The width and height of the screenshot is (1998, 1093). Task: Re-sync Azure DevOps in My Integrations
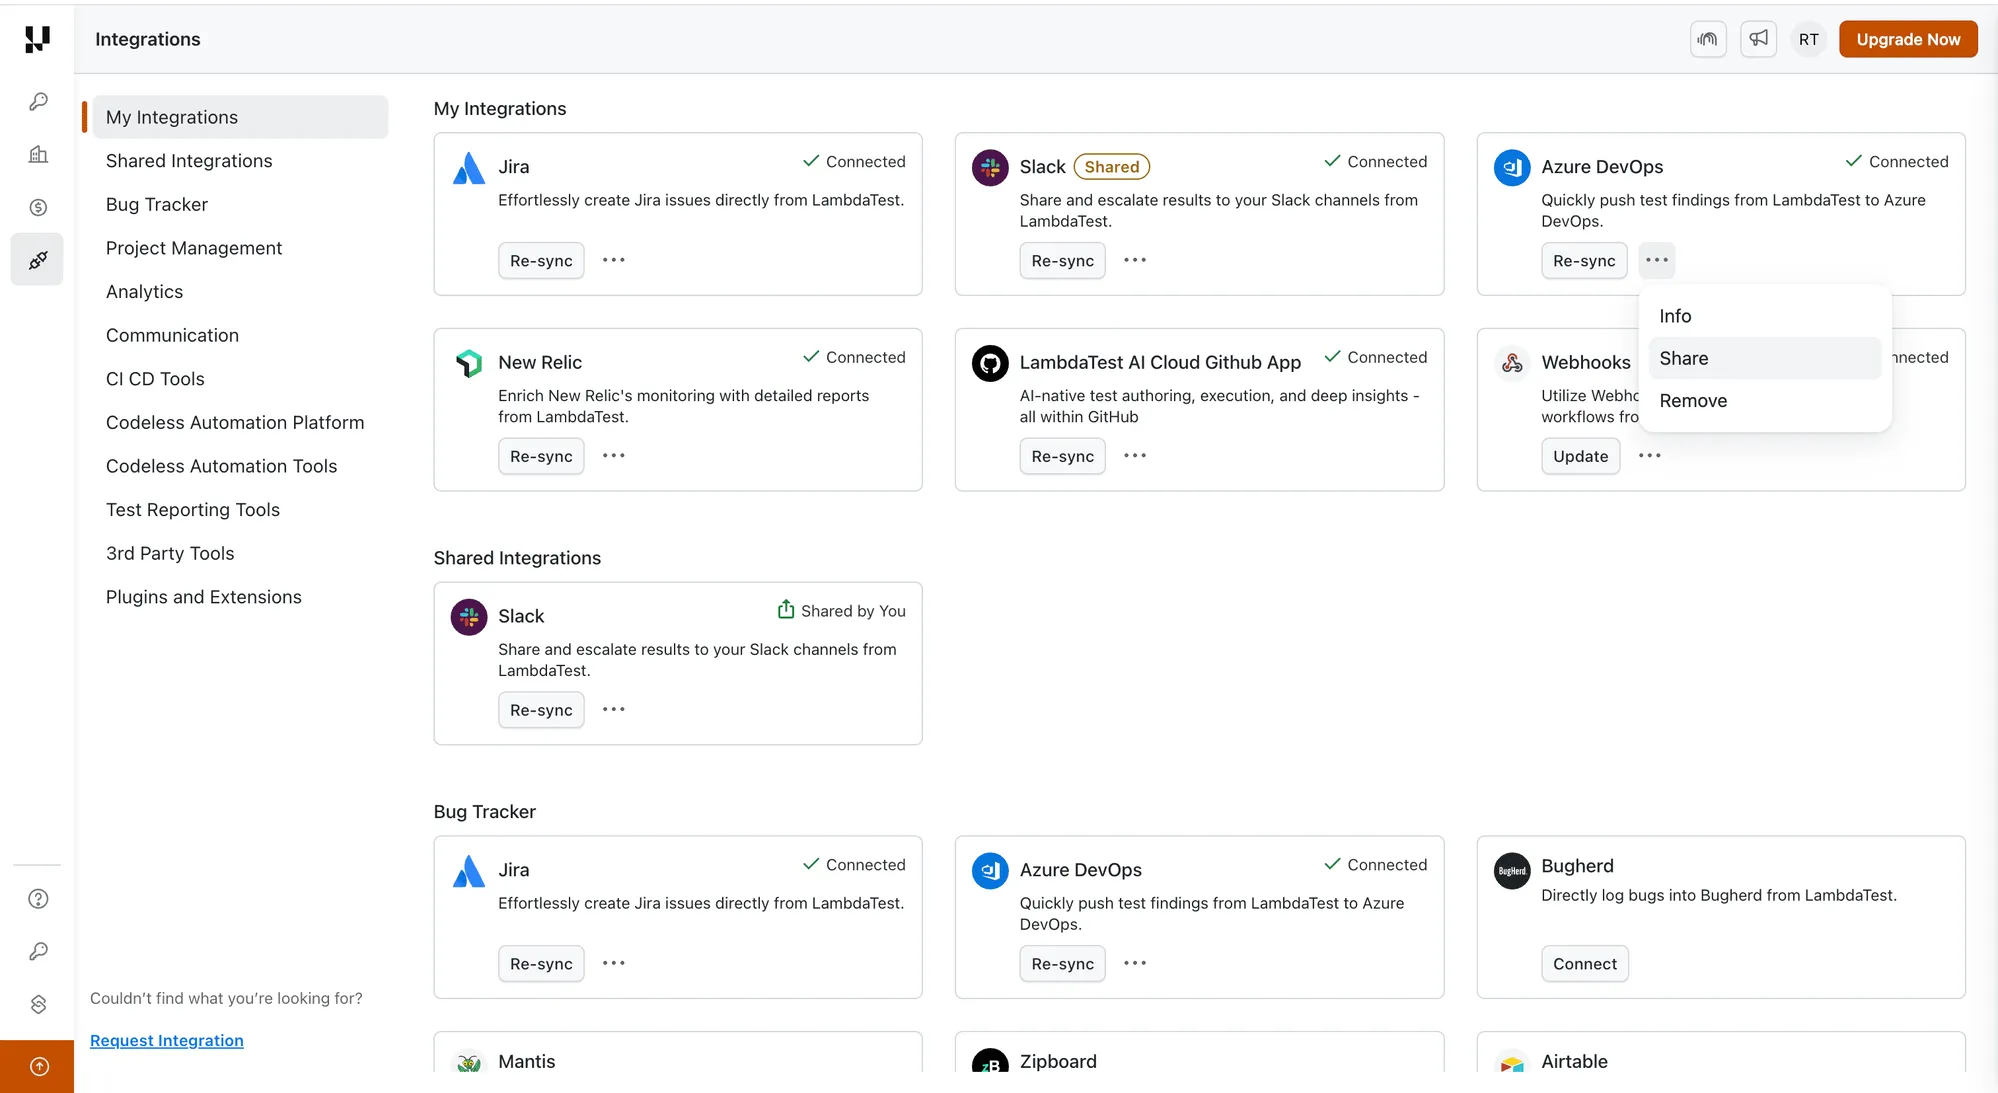1584,261
